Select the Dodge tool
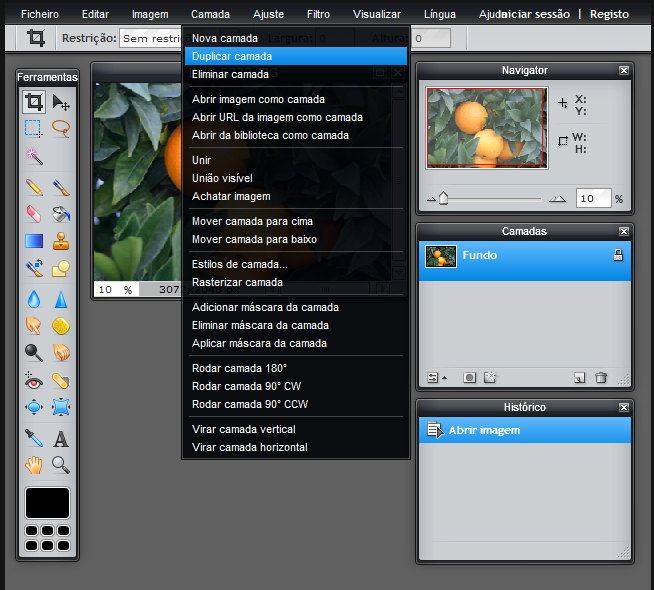 (x=34, y=353)
